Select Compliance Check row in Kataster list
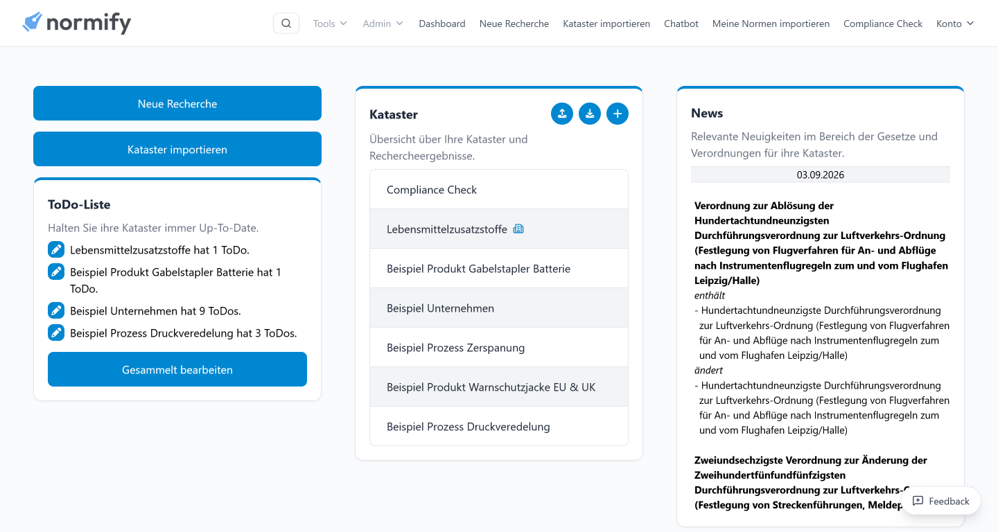This screenshot has width=998, height=532. point(498,190)
